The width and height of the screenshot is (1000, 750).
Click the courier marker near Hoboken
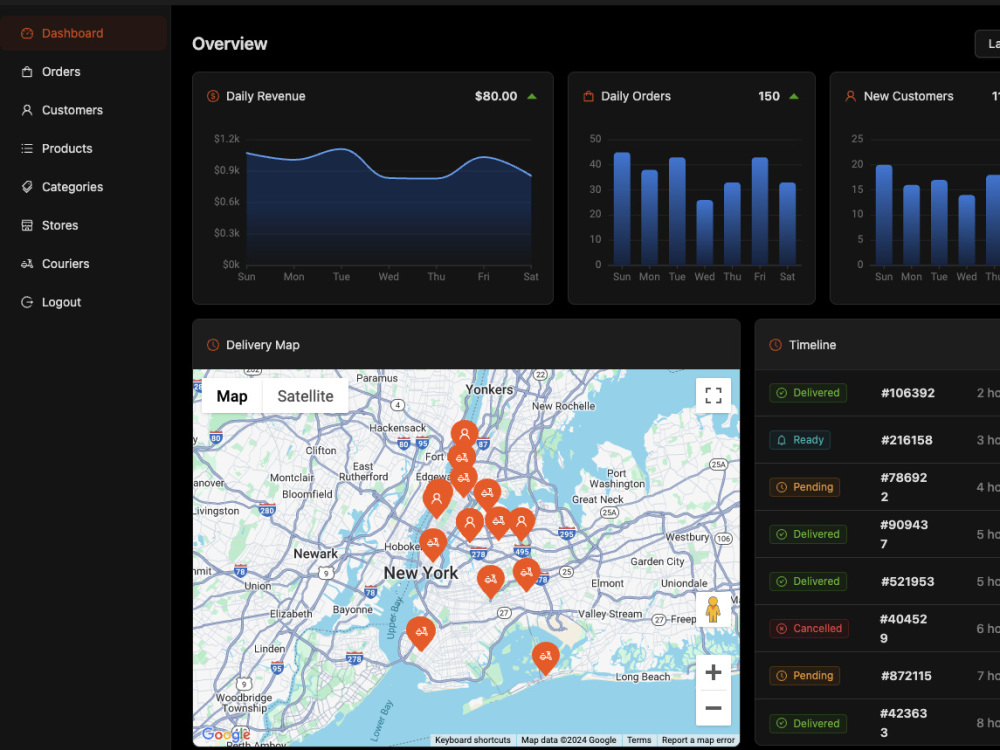click(433, 543)
